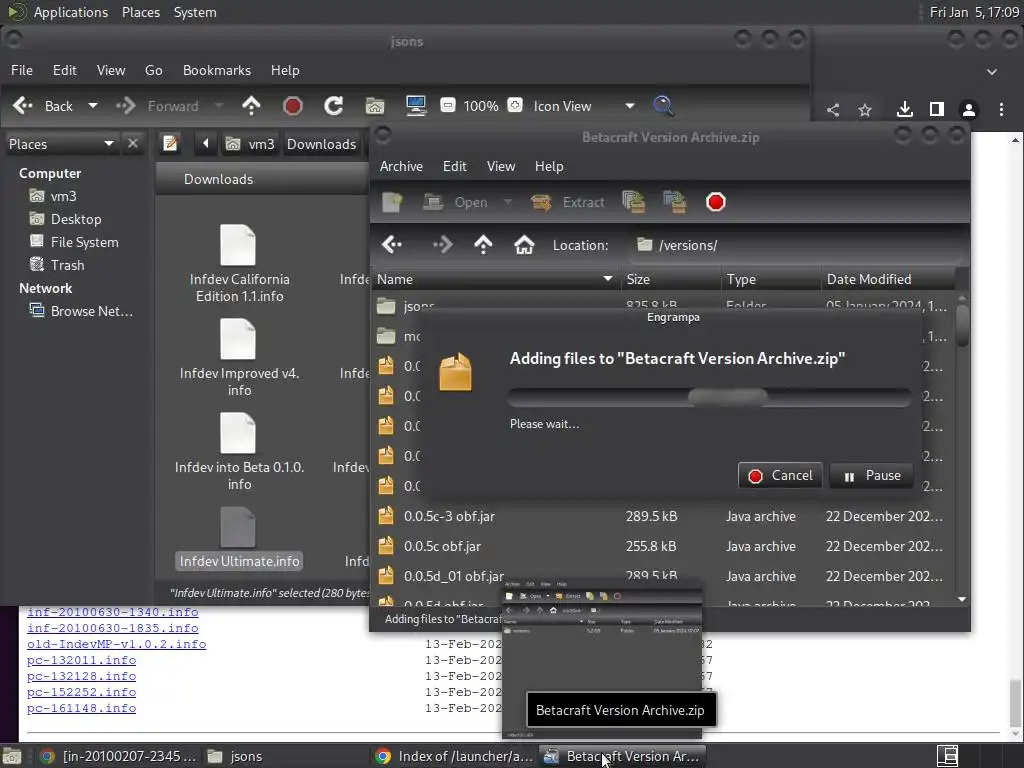Select 0.0.5c-3 obf.jar in archive

[663, 516]
